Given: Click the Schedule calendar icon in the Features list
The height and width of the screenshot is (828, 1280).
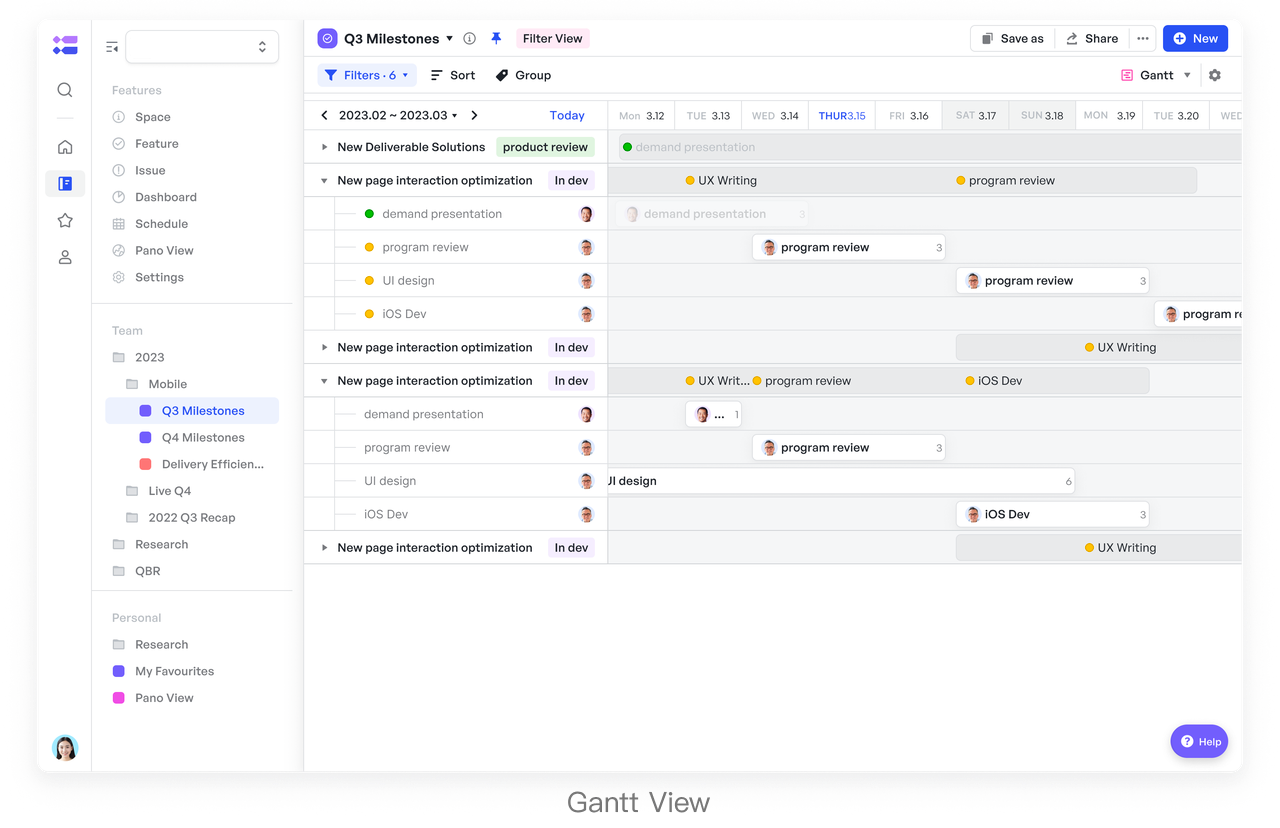Looking at the screenshot, I should click(x=117, y=223).
